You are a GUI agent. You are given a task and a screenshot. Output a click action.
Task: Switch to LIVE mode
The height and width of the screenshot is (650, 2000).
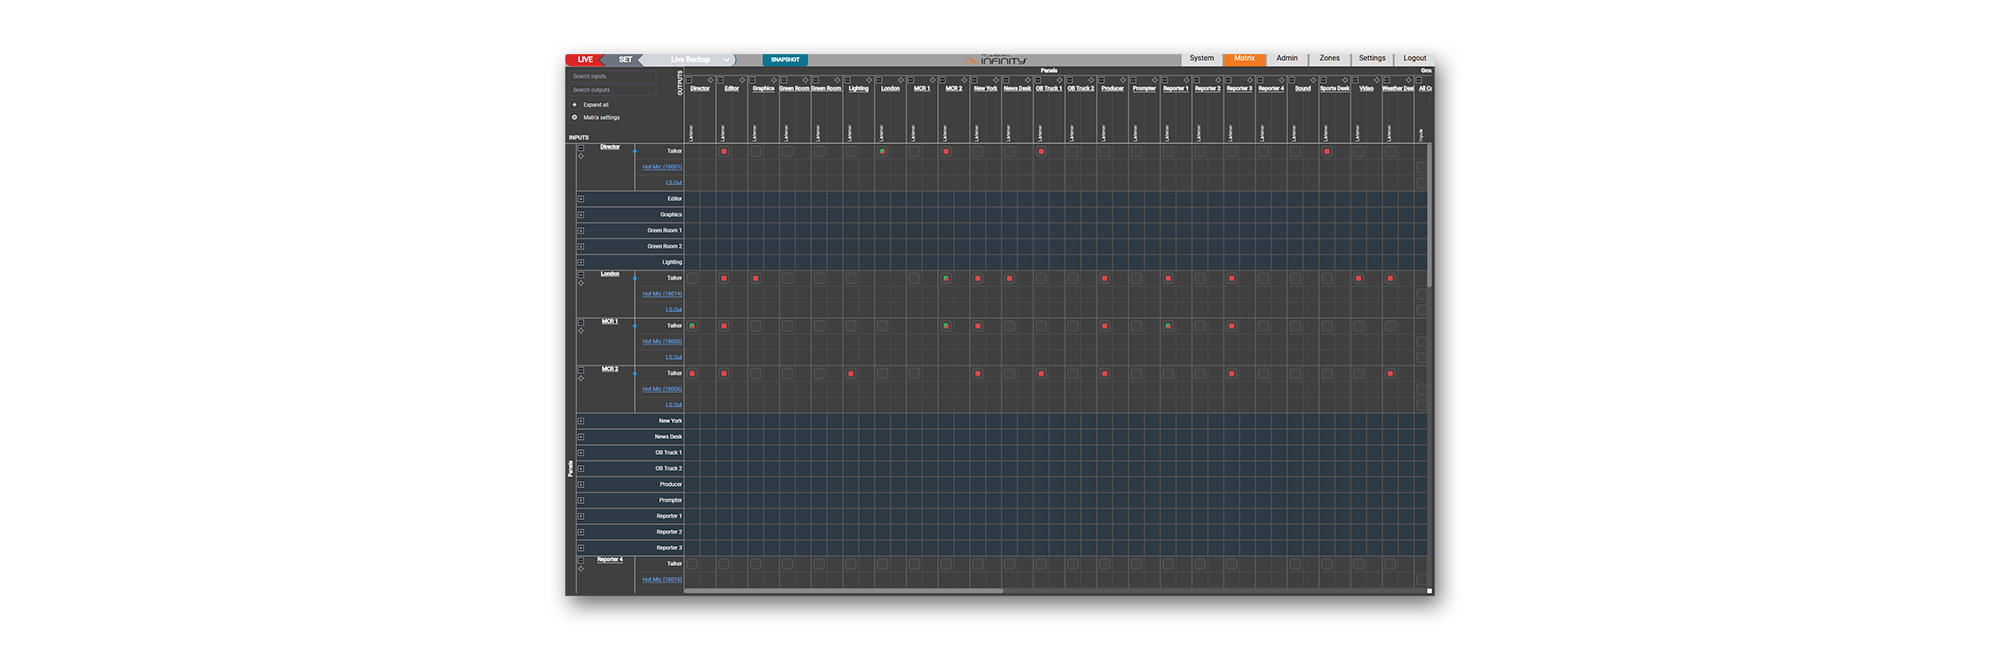click(x=585, y=60)
